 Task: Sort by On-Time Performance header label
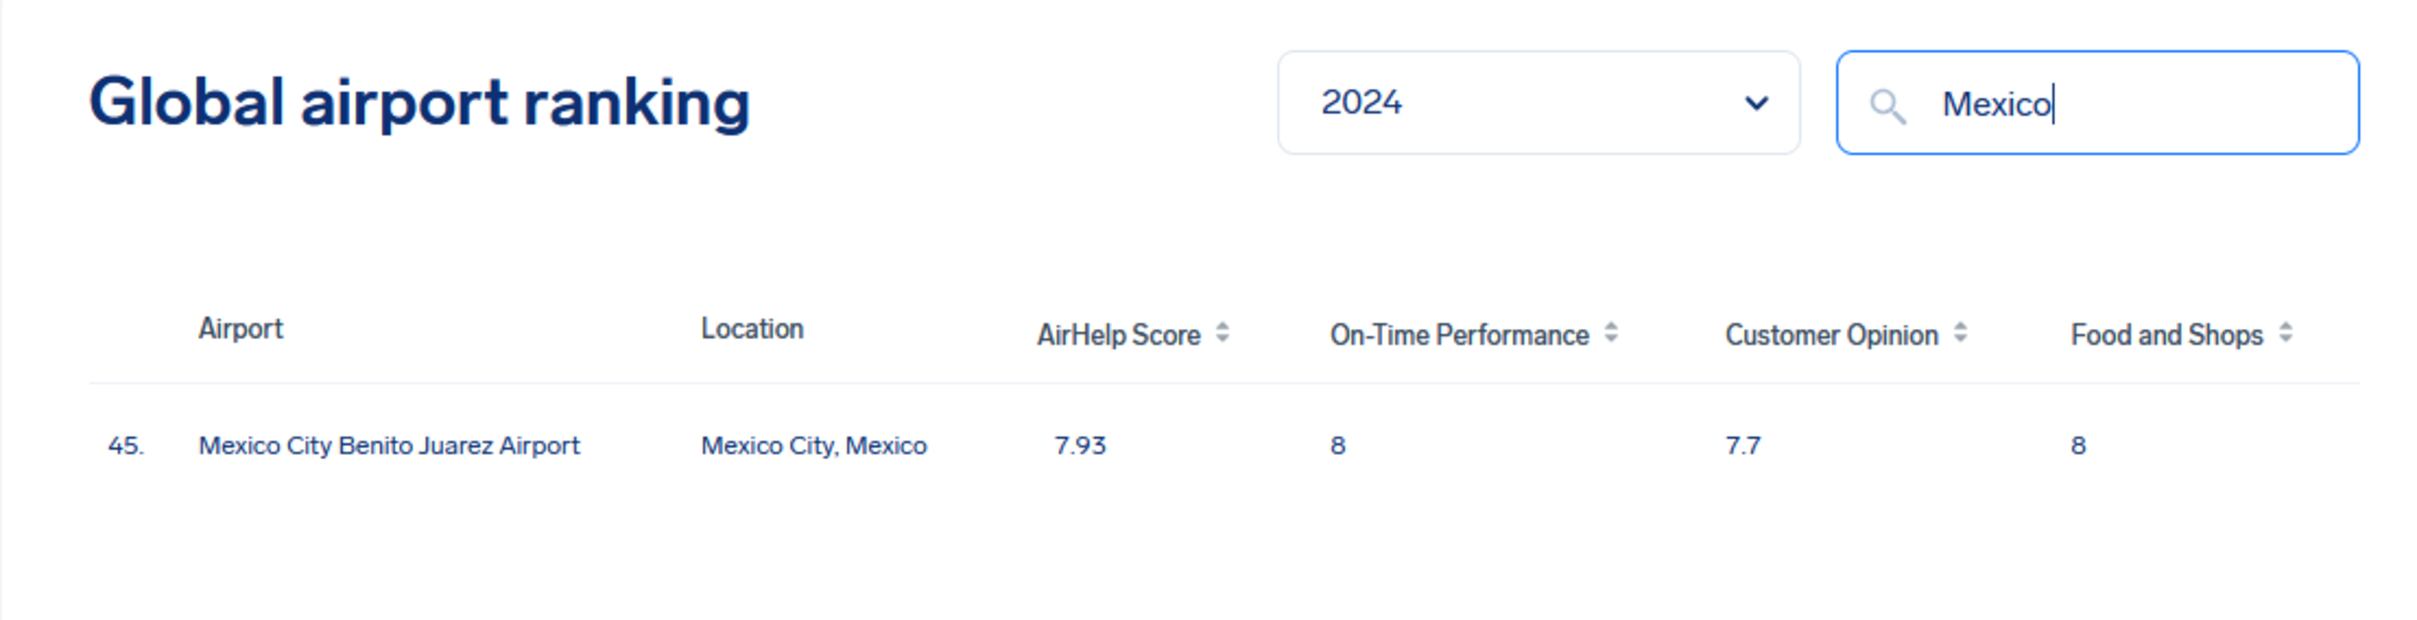point(1459,335)
